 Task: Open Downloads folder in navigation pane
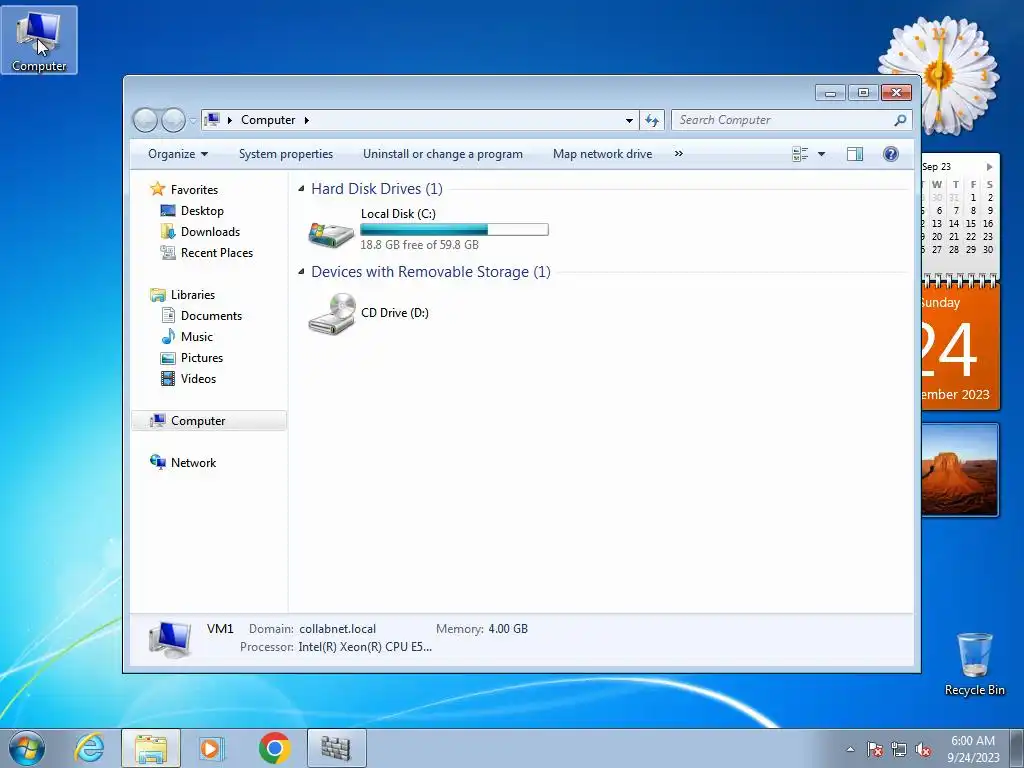tap(210, 232)
